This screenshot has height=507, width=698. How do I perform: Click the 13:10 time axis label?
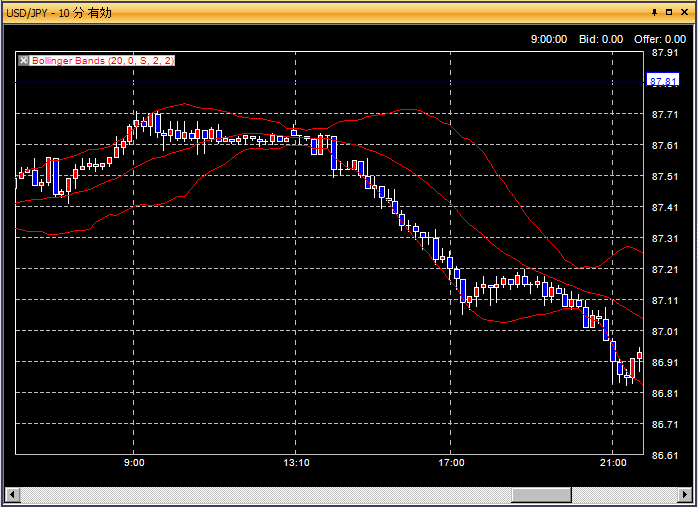[296, 463]
